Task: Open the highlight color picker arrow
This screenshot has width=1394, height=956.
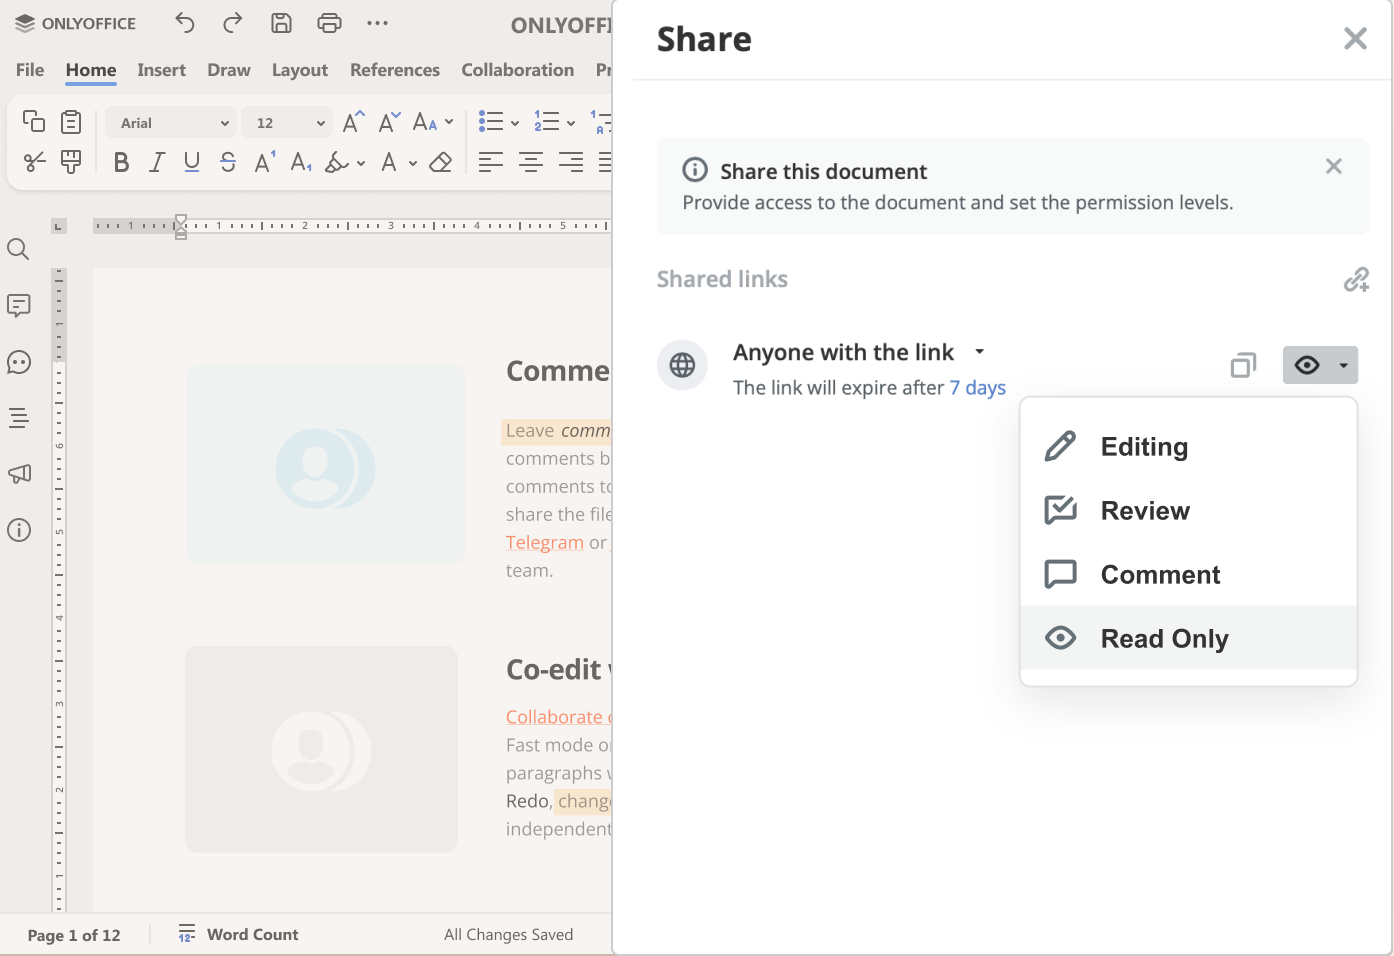Action: (361, 163)
